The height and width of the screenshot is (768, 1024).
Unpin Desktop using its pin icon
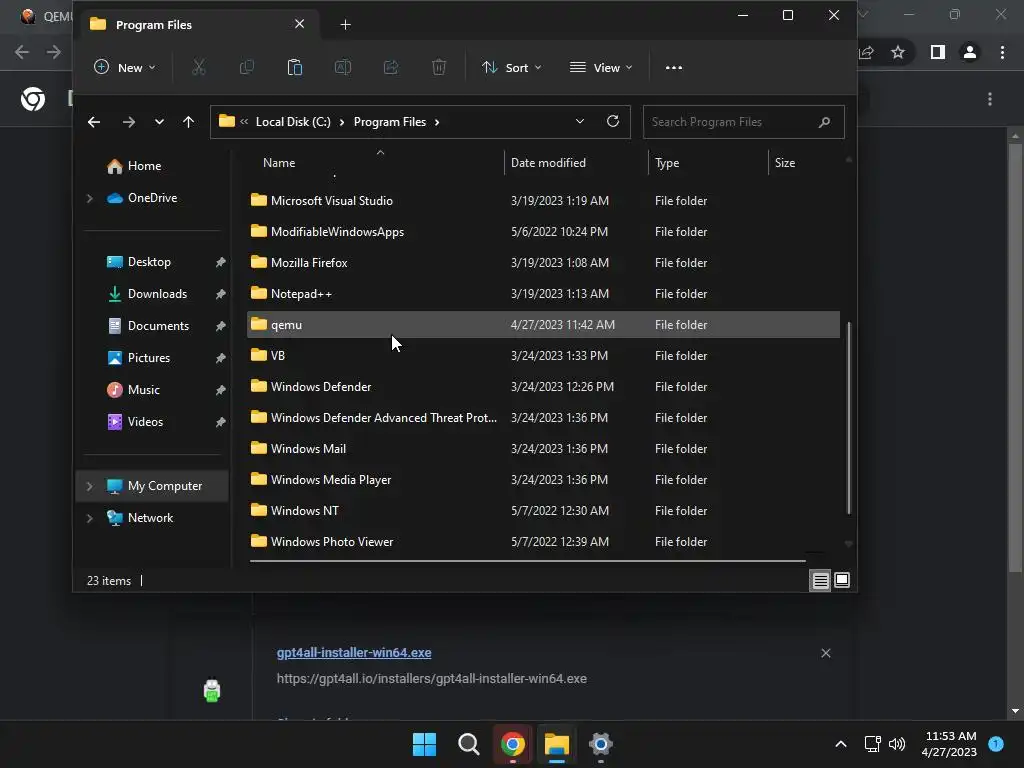click(x=220, y=262)
